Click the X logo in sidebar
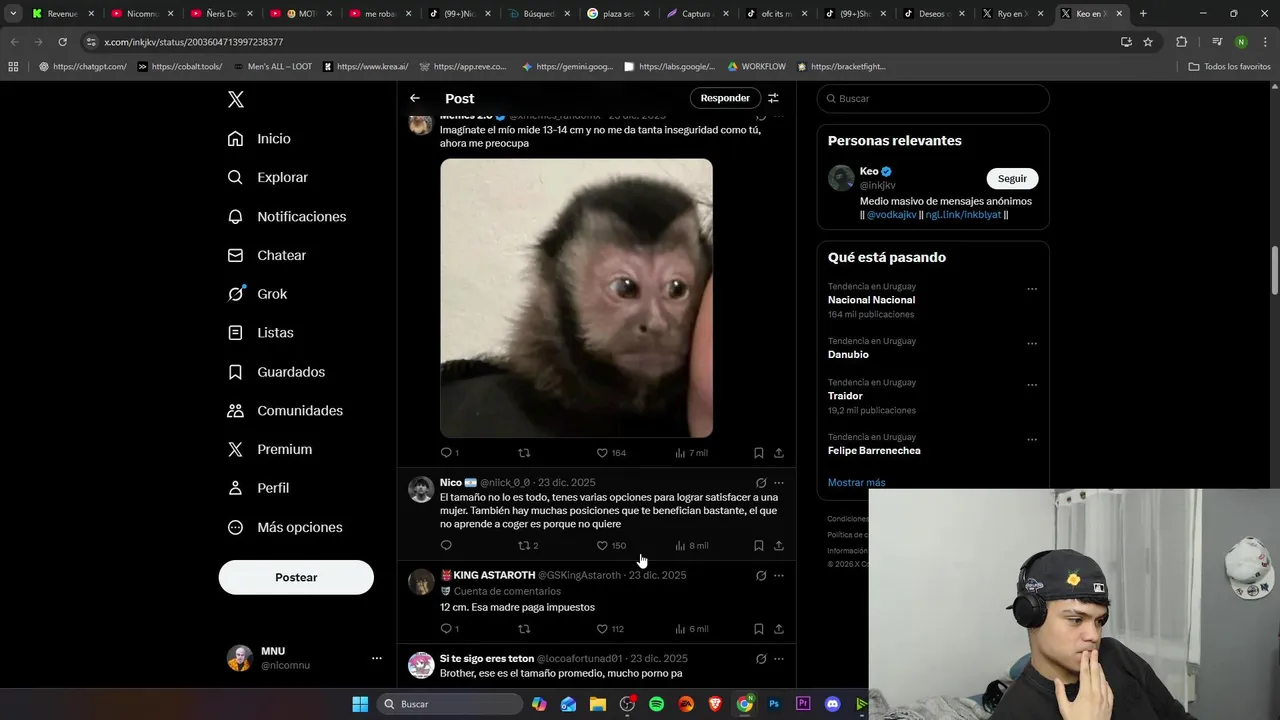The image size is (1280, 720). pyautogui.click(x=236, y=99)
